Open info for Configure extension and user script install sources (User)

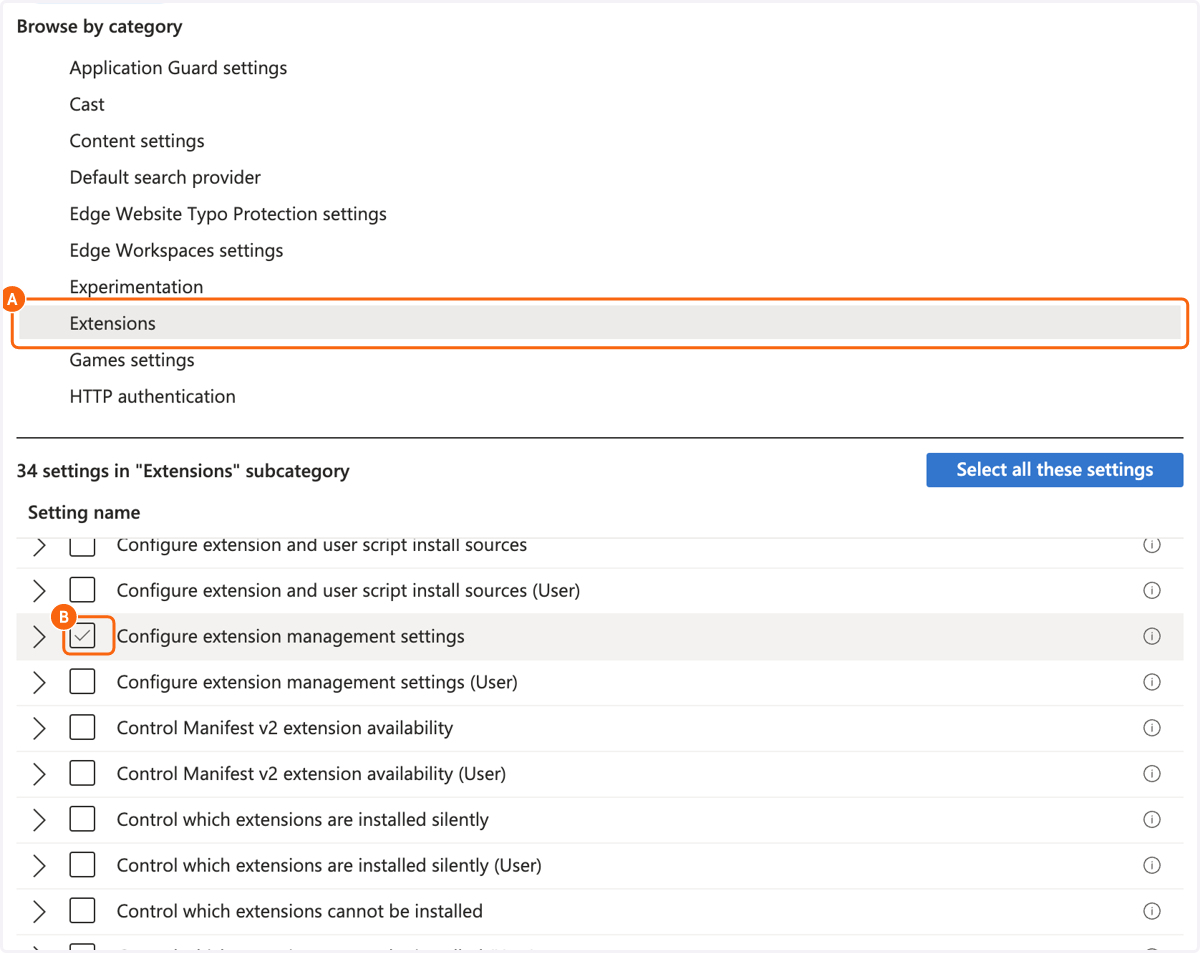(x=1152, y=591)
